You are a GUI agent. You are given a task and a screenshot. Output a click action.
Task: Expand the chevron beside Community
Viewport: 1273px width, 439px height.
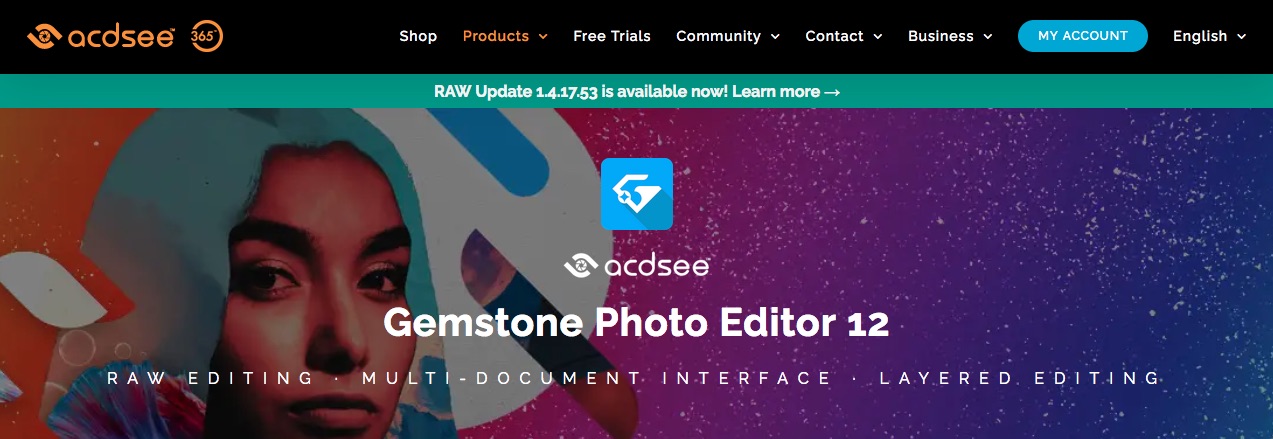(774, 37)
